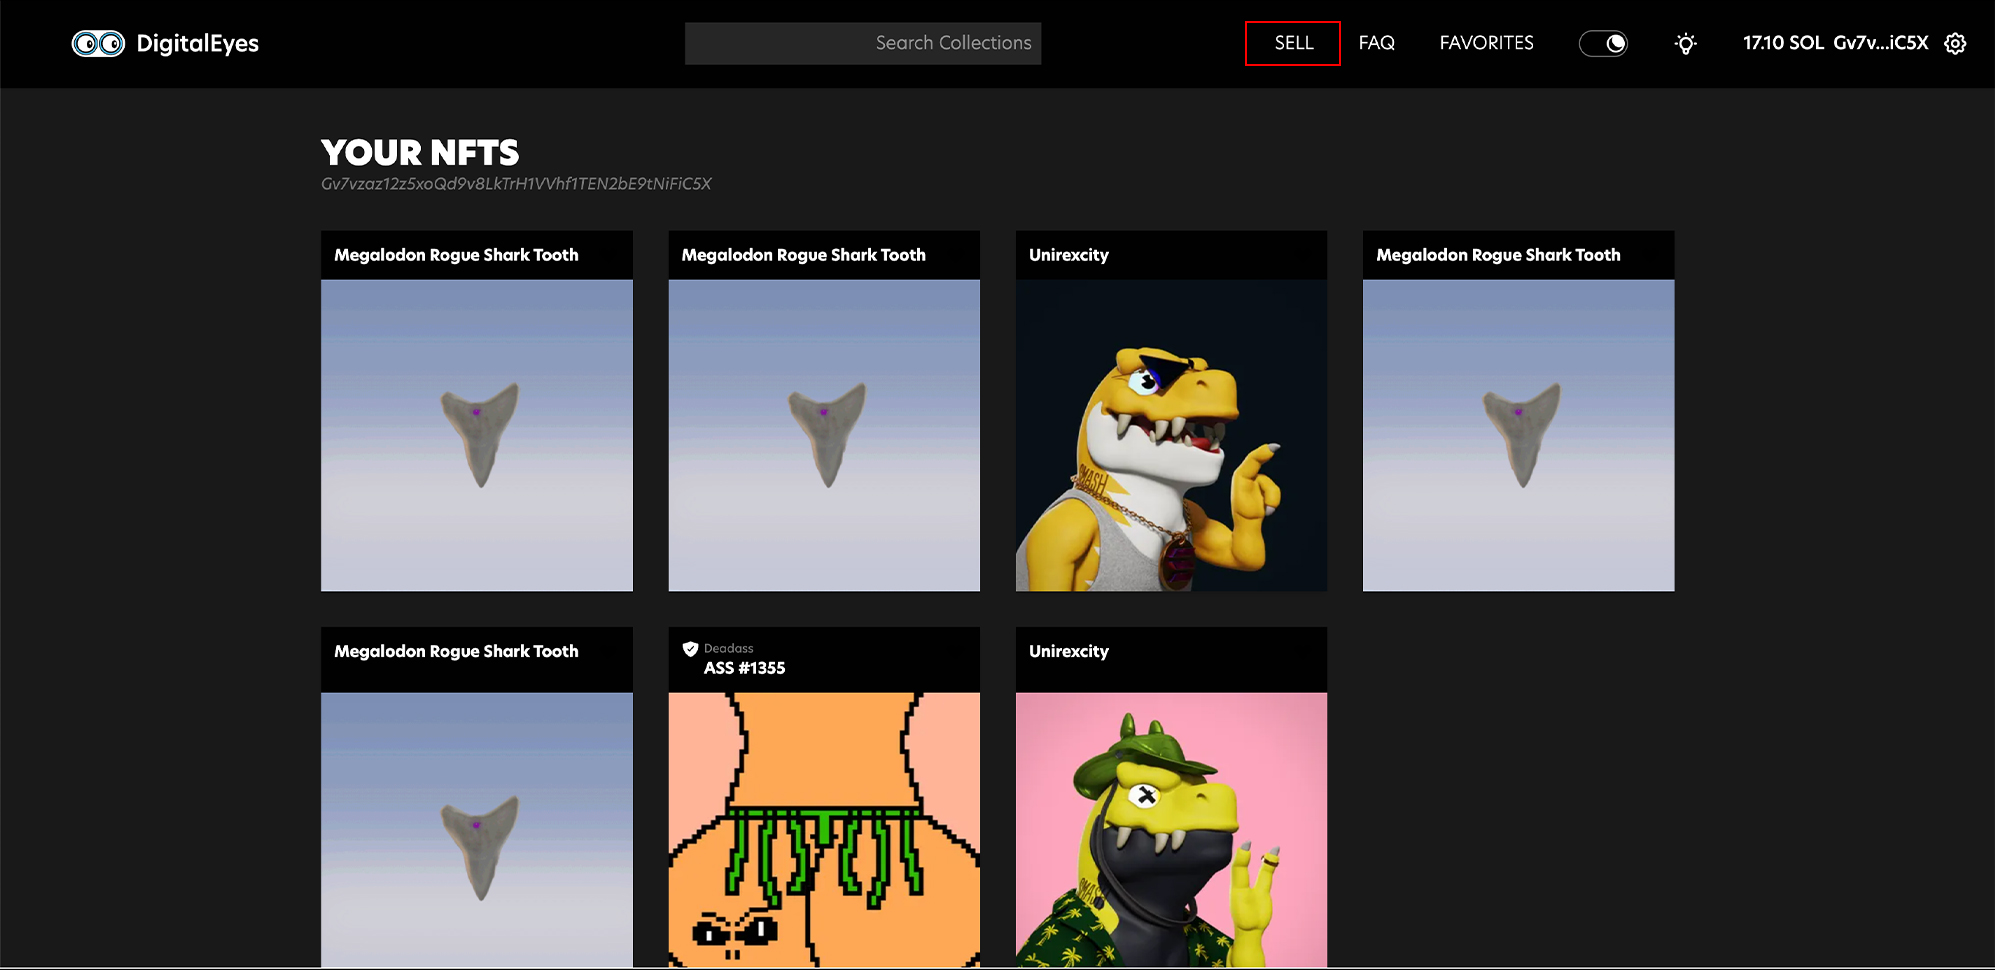Screen dimensions: 1995x970
Task: Click the bottom-left Megalodon Rogue Shark Tooth title
Action: (x=456, y=651)
